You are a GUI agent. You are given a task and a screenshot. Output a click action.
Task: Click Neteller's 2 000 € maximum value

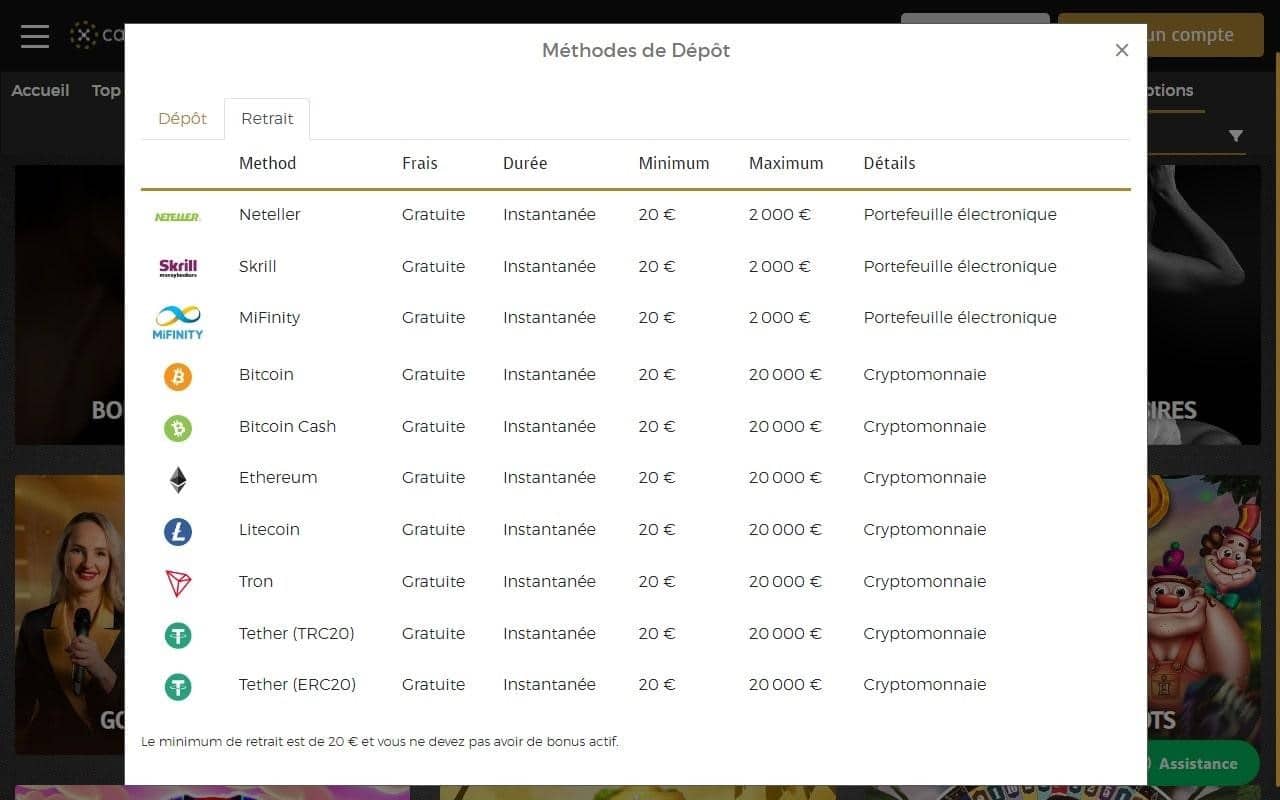[x=780, y=214]
